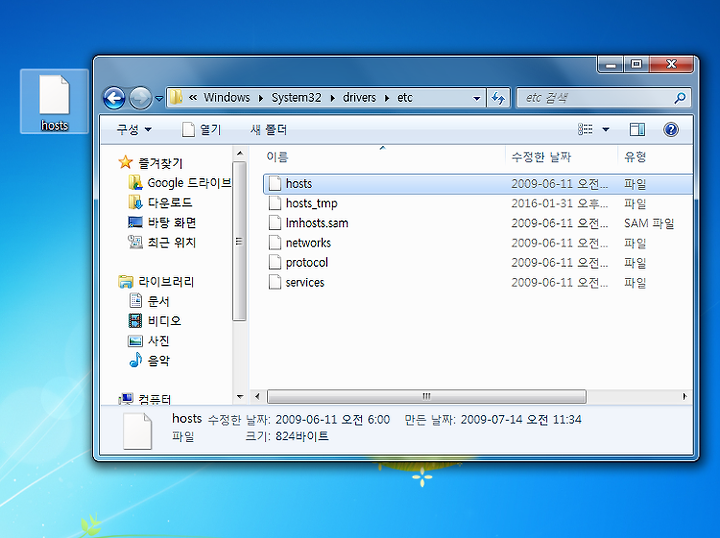The width and height of the screenshot is (720, 538).
Task: Expand the arrow after Windows in path
Action: (x=261, y=98)
